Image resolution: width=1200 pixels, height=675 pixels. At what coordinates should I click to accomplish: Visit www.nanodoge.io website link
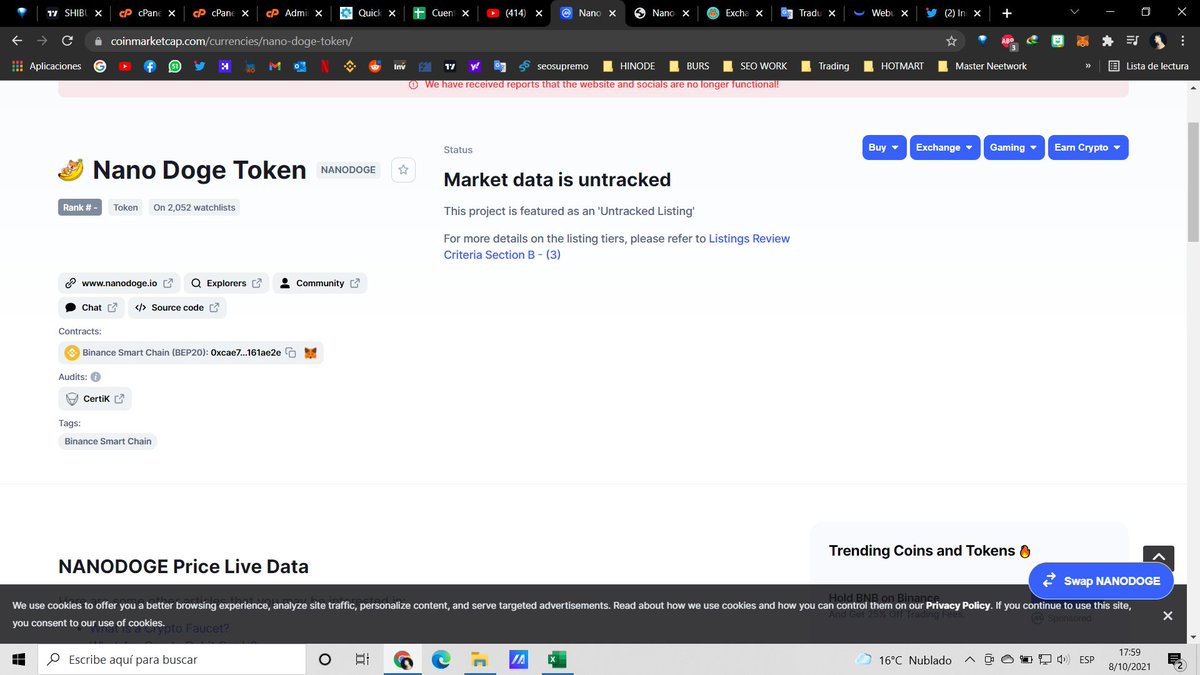(x=119, y=283)
